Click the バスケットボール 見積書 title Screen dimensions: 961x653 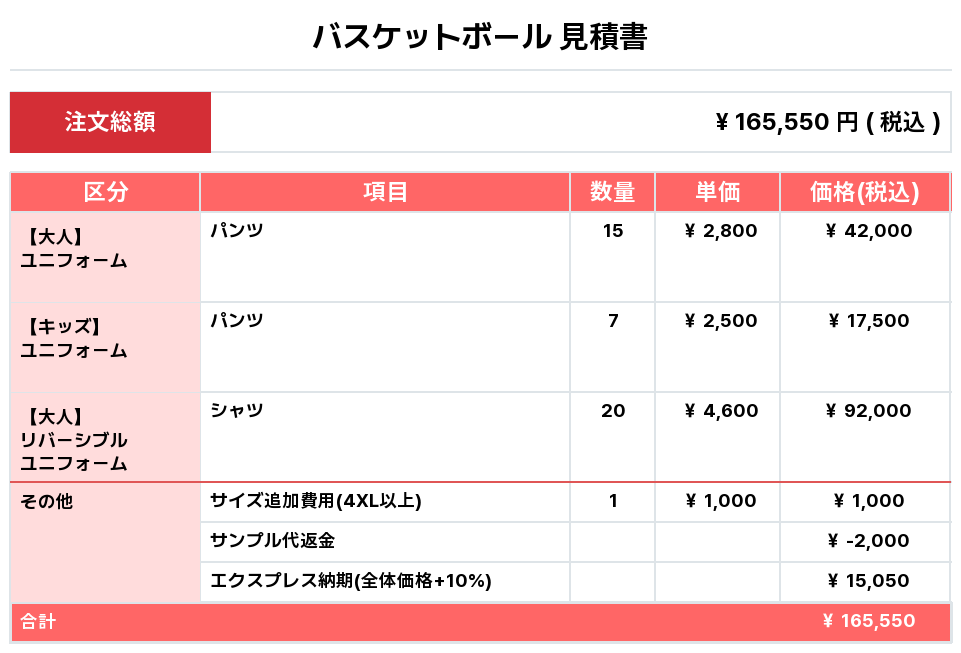(480, 37)
